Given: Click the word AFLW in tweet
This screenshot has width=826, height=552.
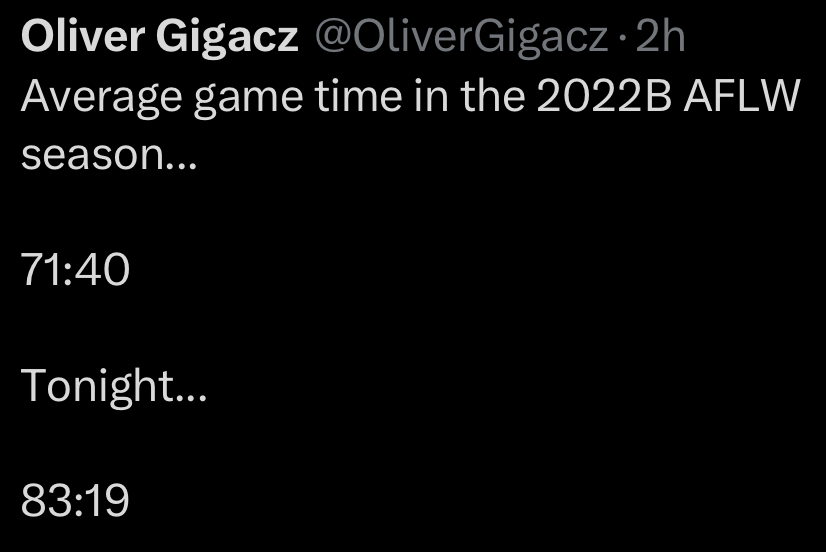Looking at the screenshot, I should tap(742, 96).
